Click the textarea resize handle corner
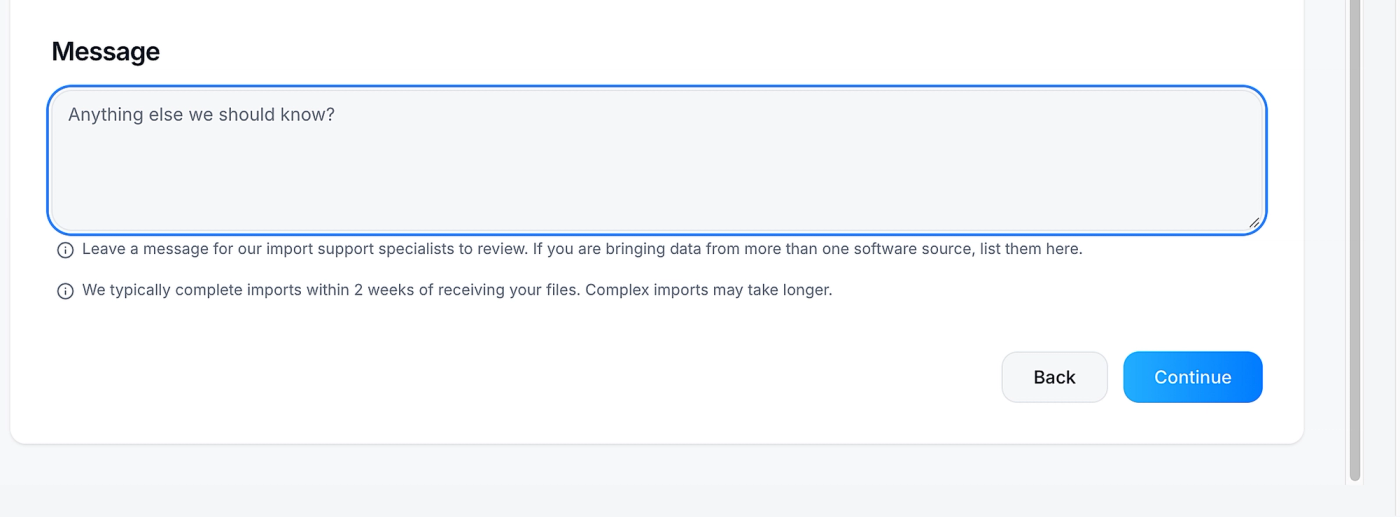Viewport: 1400px width, 517px height. 1254,222
